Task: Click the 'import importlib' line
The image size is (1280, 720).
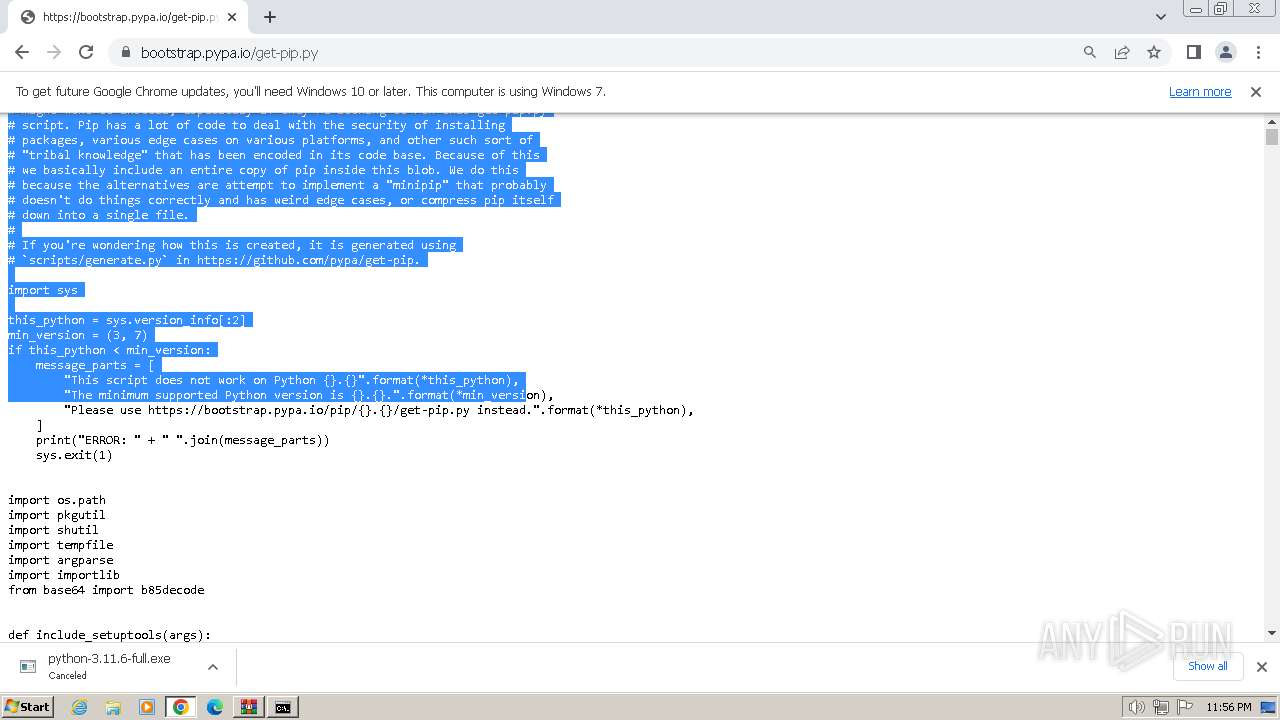Action: [x=64, y=575]
